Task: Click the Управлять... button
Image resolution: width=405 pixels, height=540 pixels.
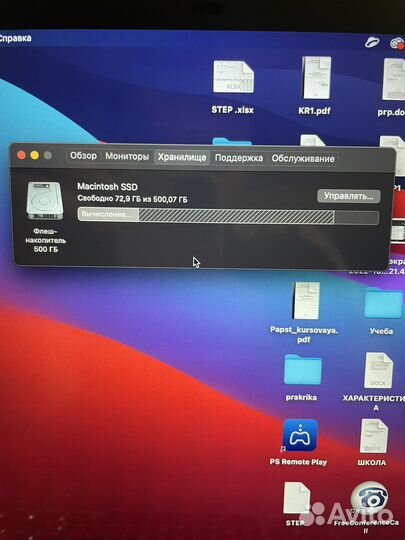Action: [349, 196]
